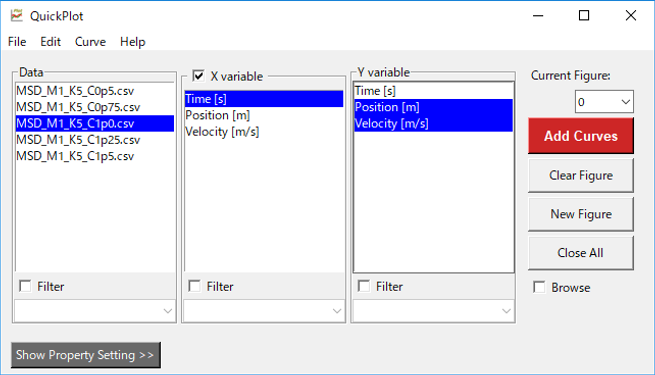Image resolution: width=655 pixels, height=375 pixels.
Task: Open the Curve menu
Action: tap(90, 42)
